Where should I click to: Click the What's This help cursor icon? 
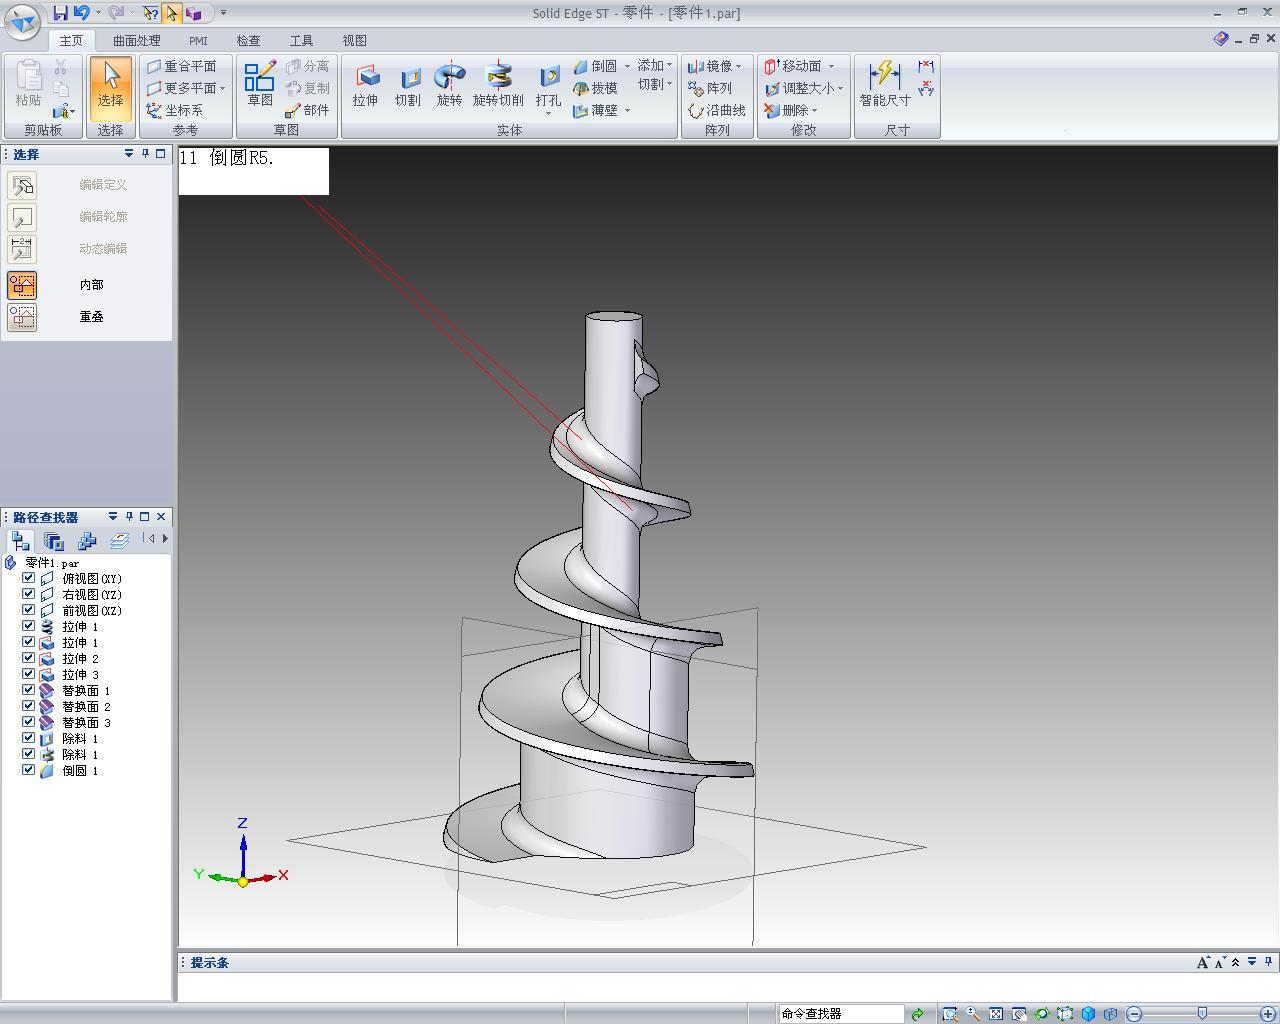click(x=150, y=13)
